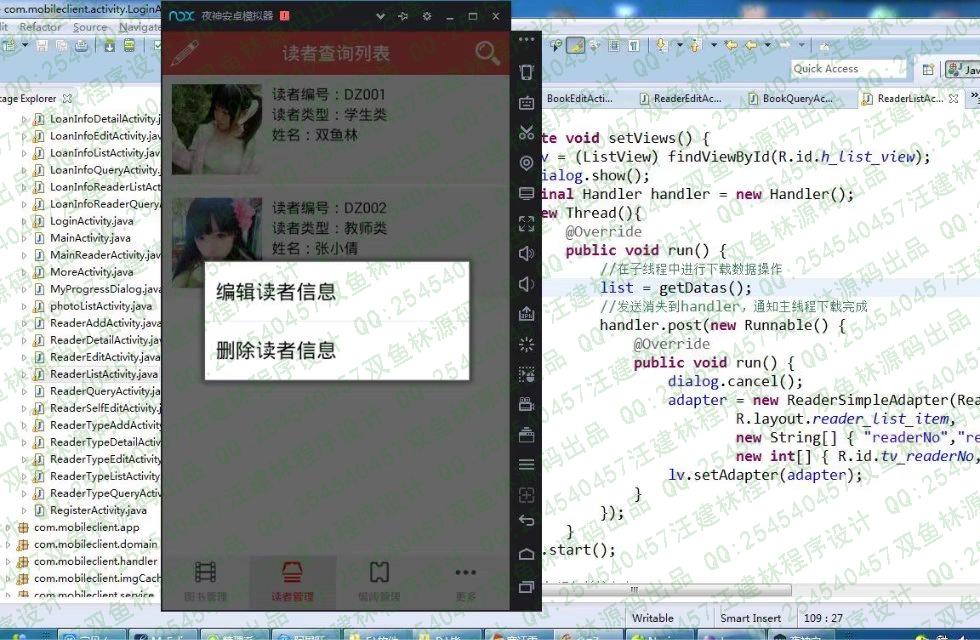Select the Java perspective button
Viewport: 980px width, 640px height.
click(x=964, y=69)
